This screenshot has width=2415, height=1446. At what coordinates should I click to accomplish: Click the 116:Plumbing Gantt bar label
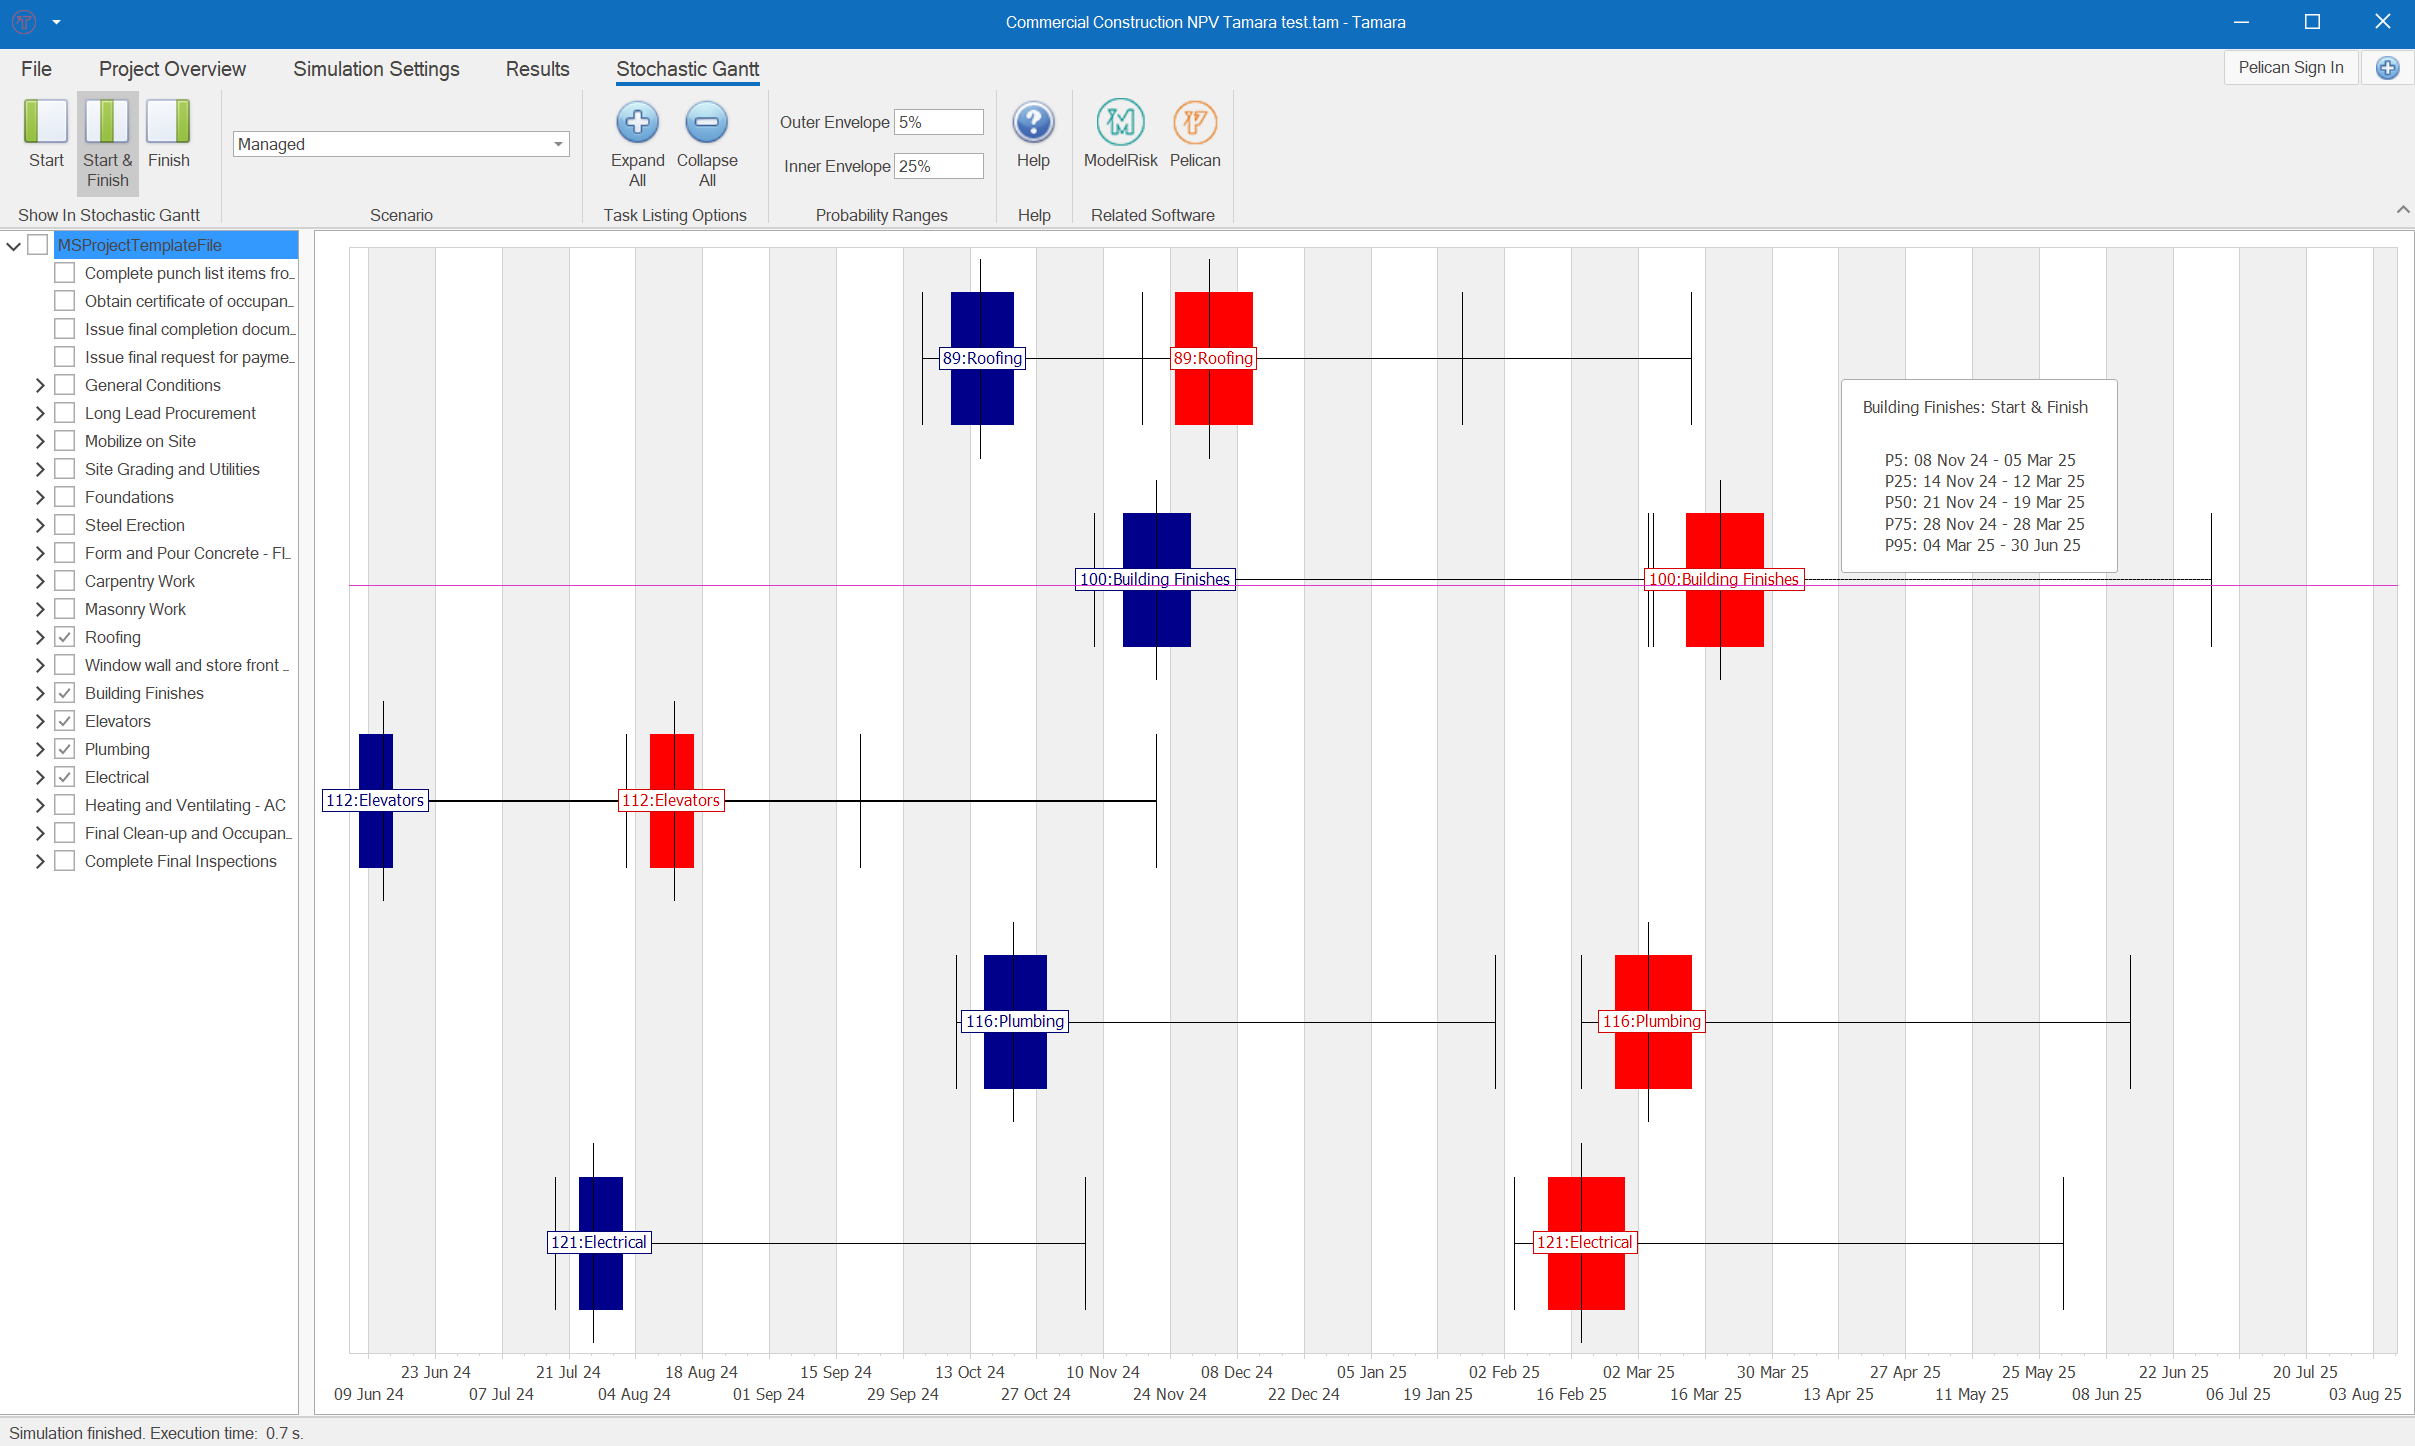(1014, 1021)
